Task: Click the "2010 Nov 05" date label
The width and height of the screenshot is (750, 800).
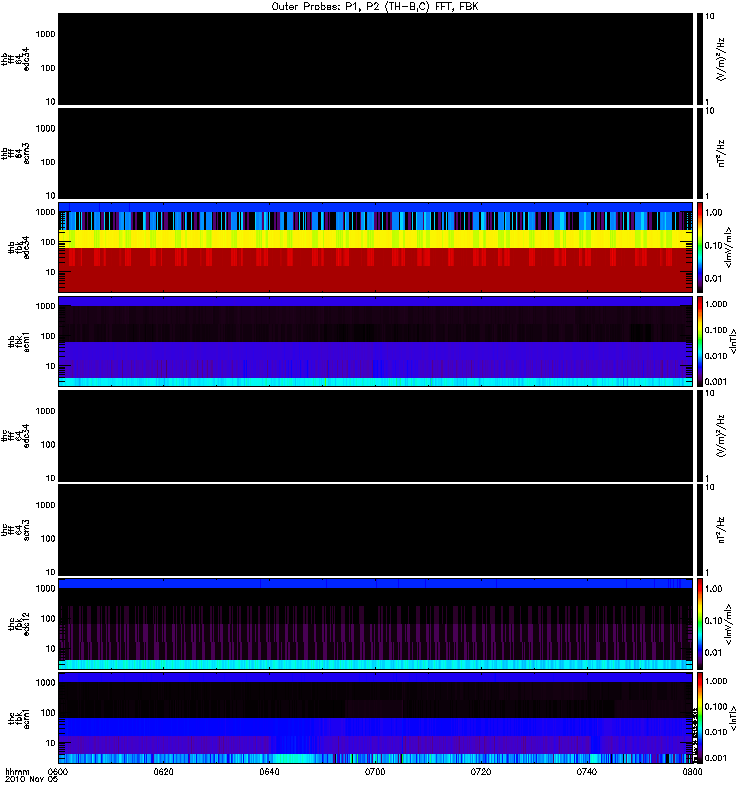Action: point(31,779)
